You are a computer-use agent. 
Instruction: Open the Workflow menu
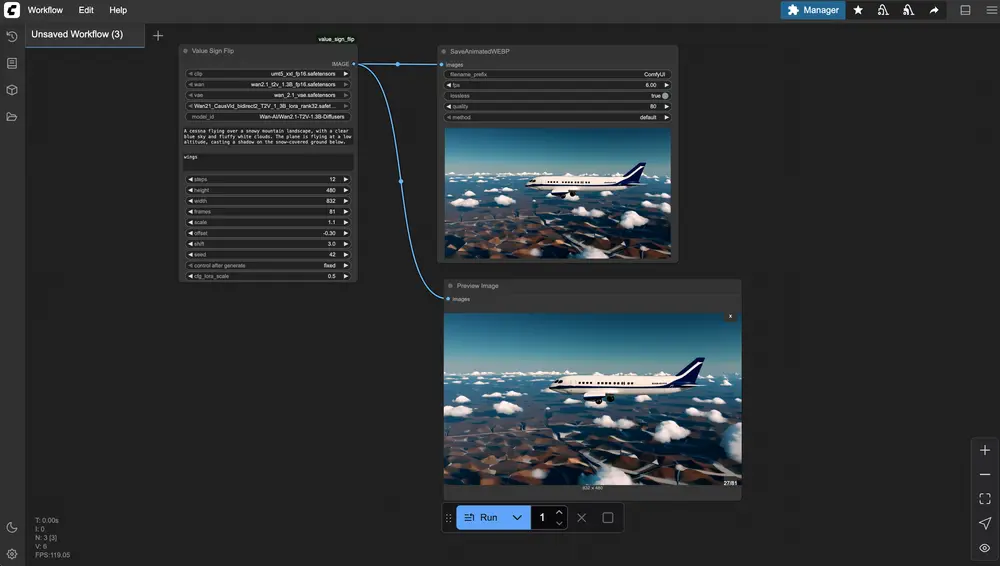click(45, 10)
